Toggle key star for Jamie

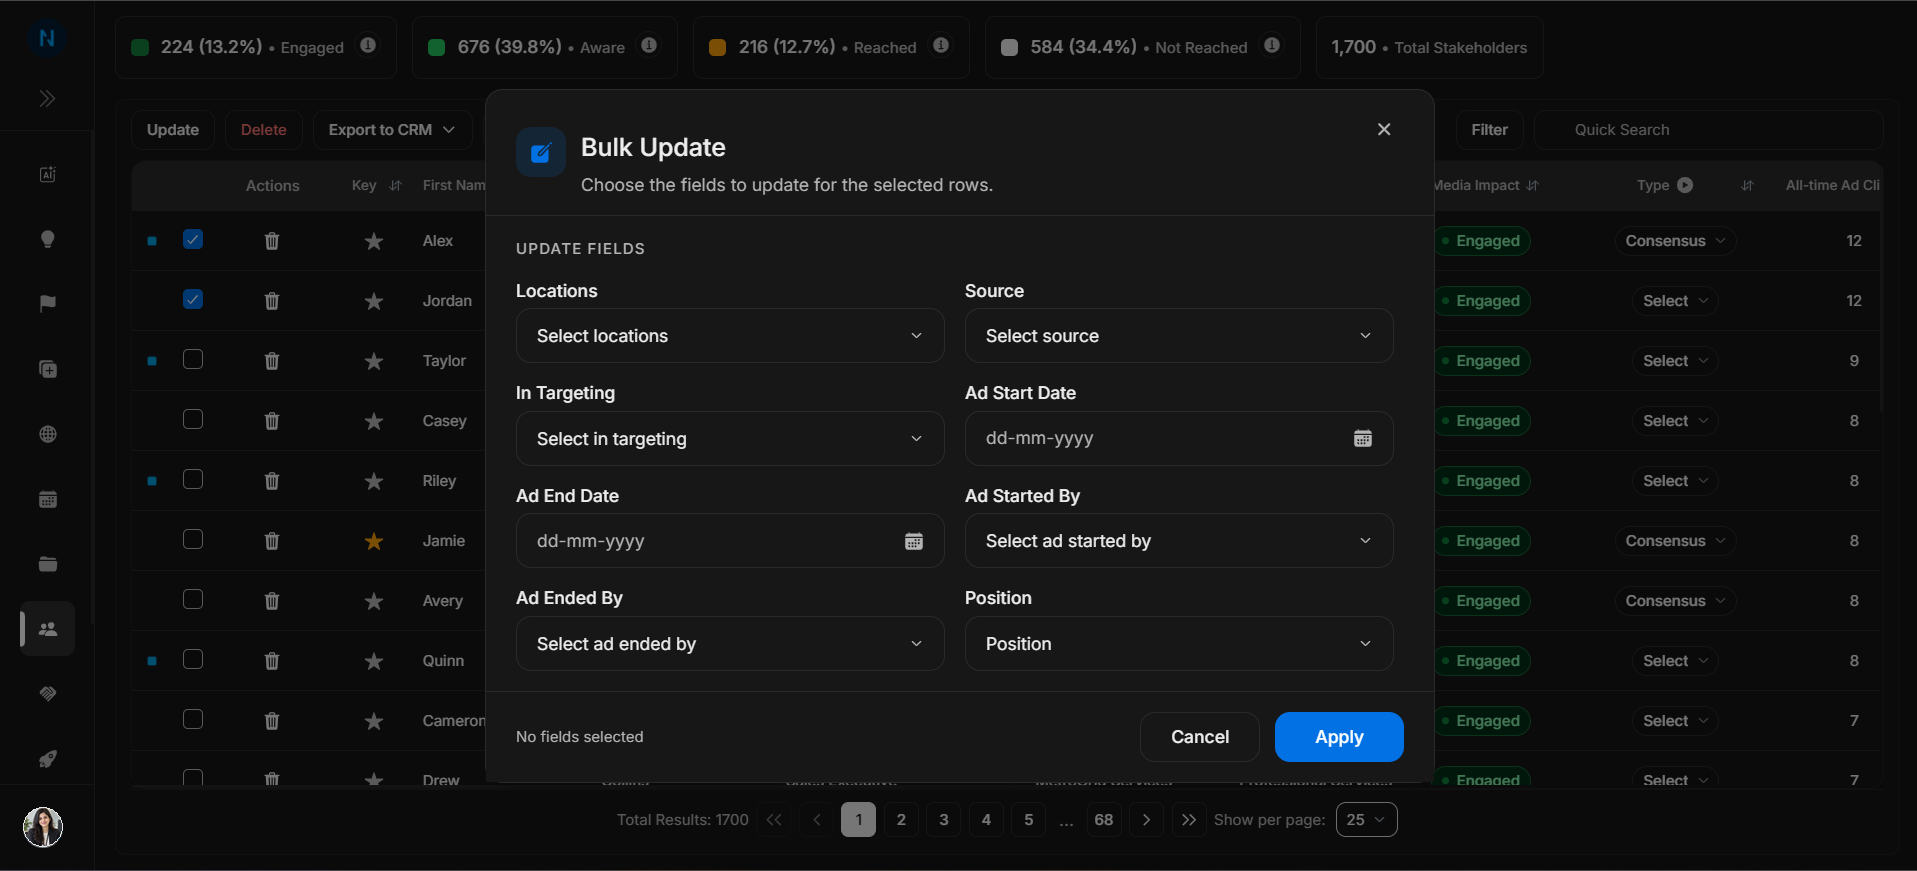click(374, 541)
